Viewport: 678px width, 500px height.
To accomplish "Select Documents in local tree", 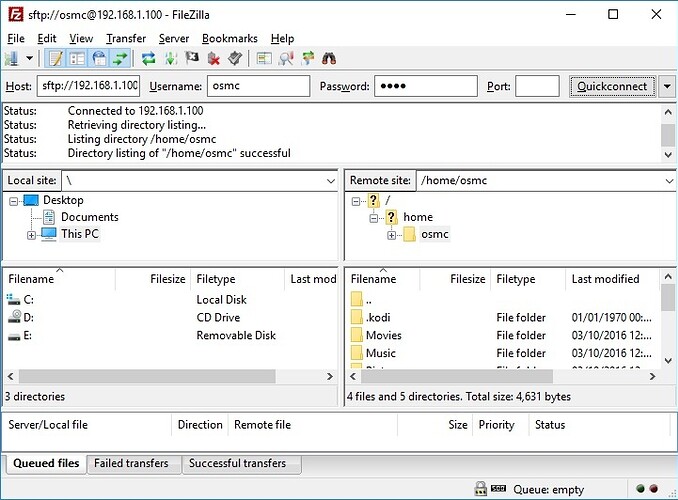I will (90, 217).
